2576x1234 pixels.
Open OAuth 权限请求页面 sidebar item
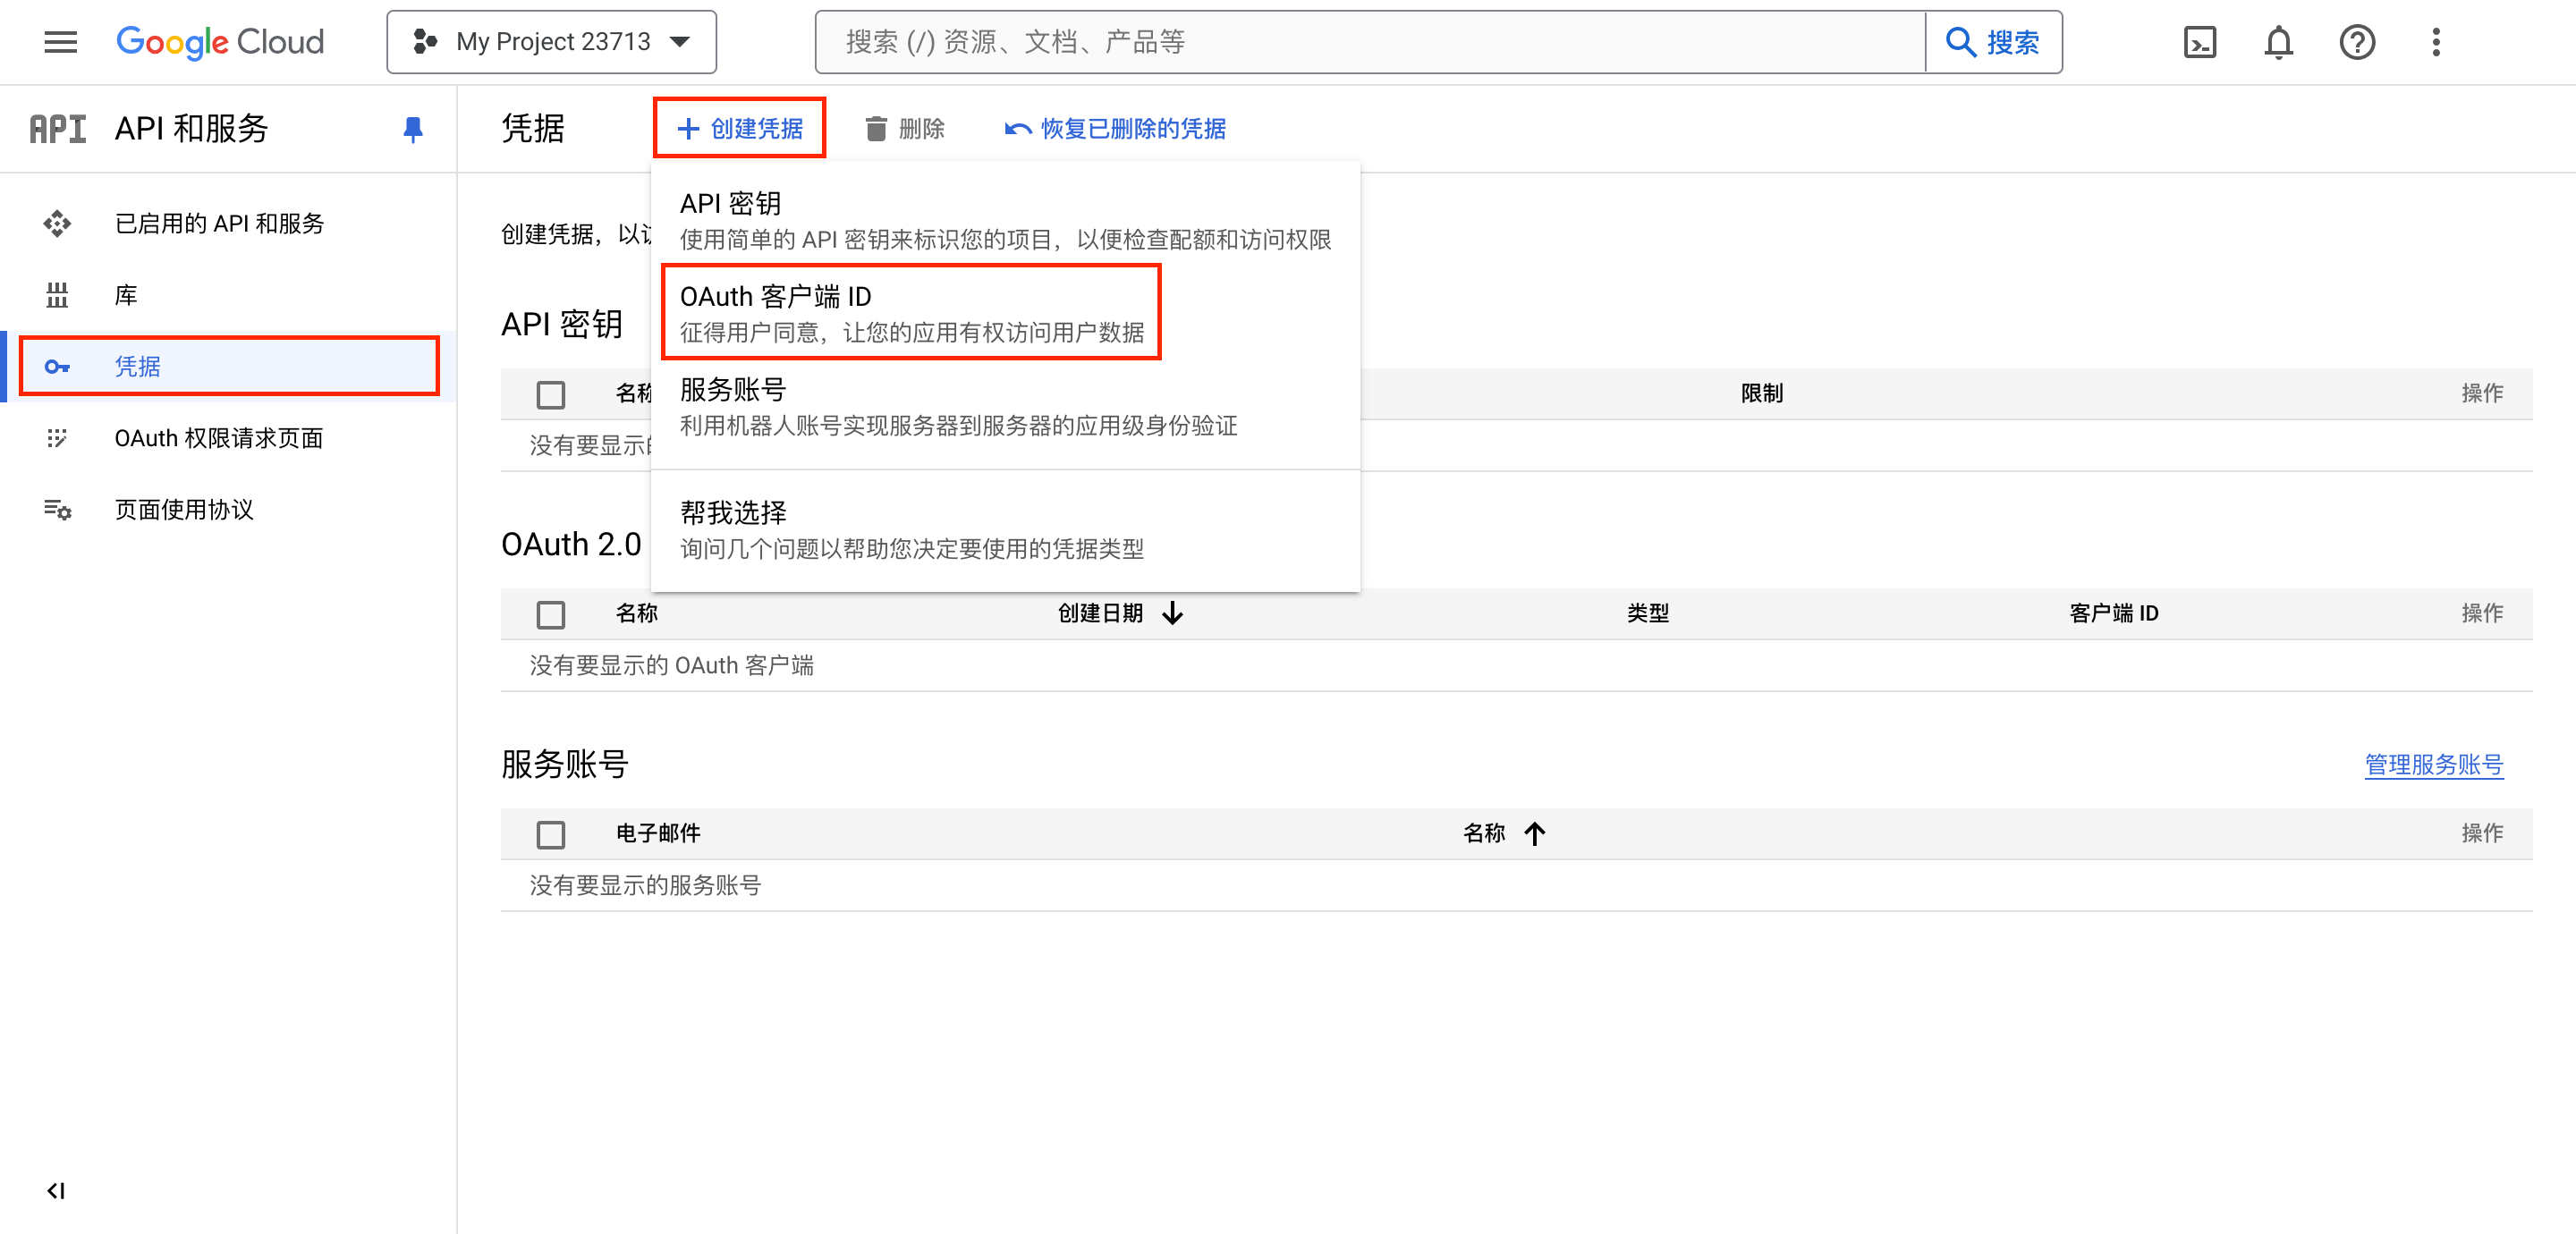pyautogui.click(x=228, y=438)
